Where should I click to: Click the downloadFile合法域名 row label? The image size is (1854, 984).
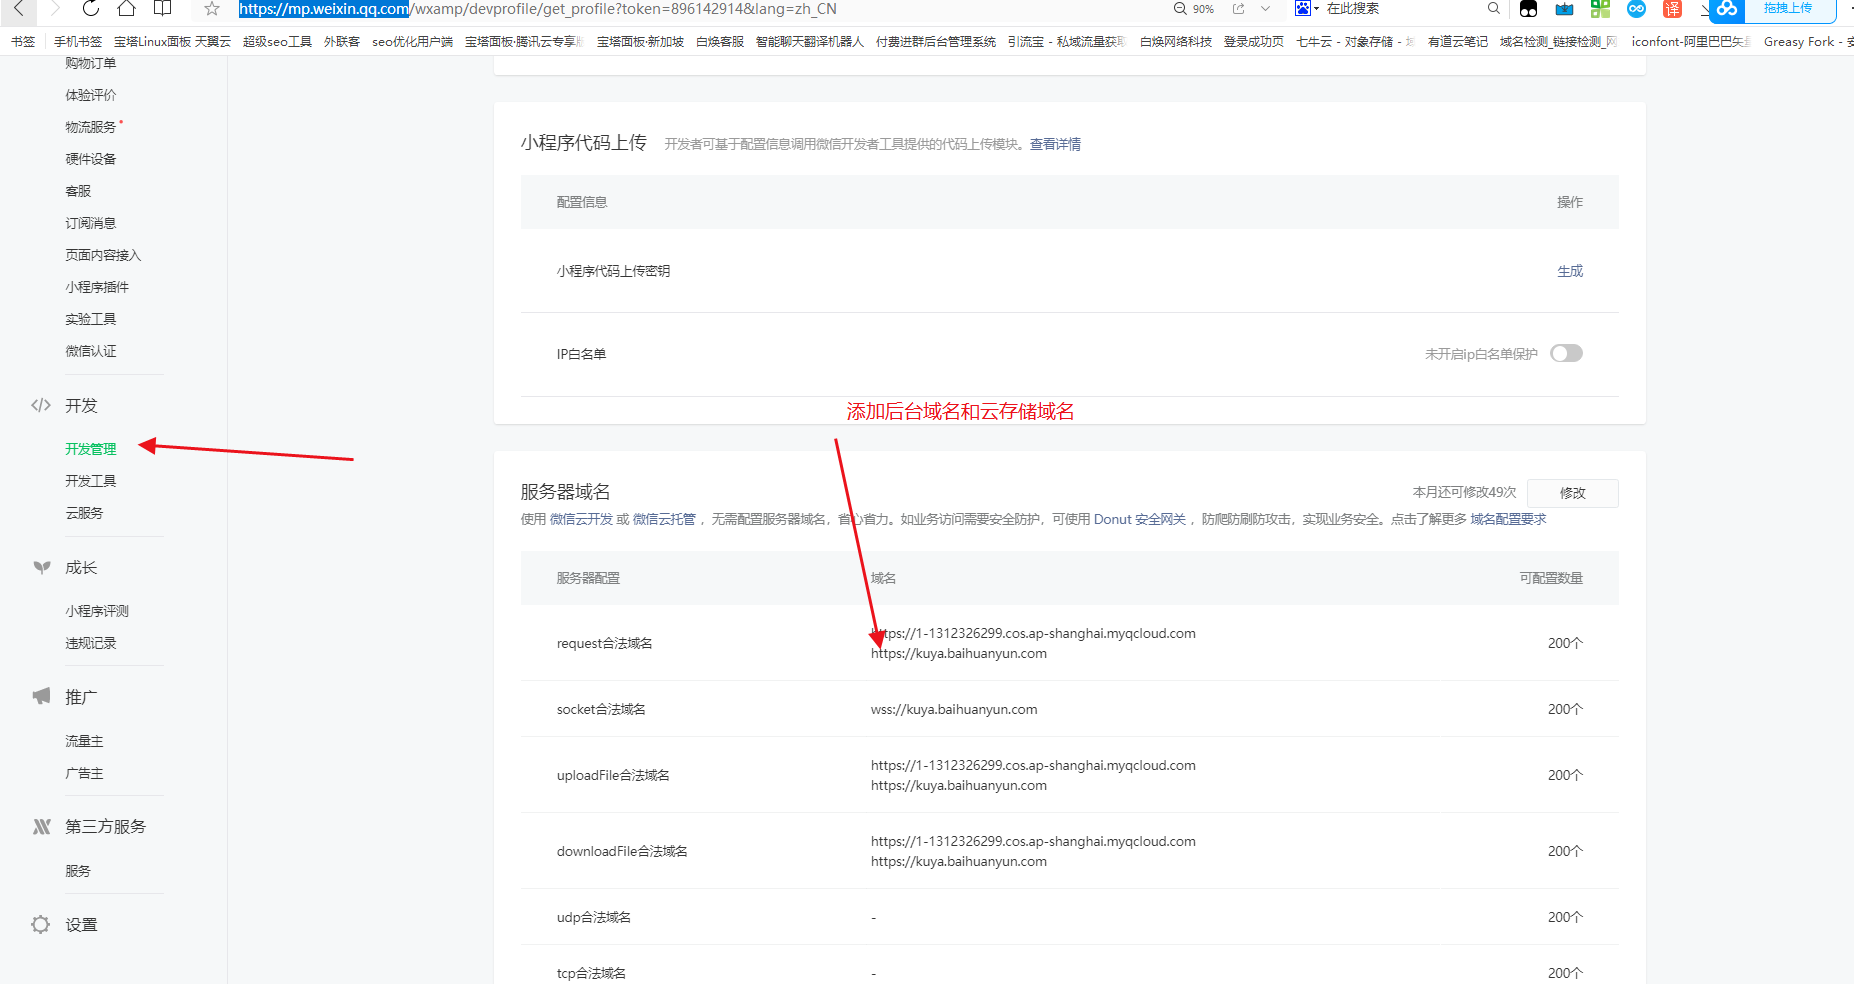click(622, 851)
